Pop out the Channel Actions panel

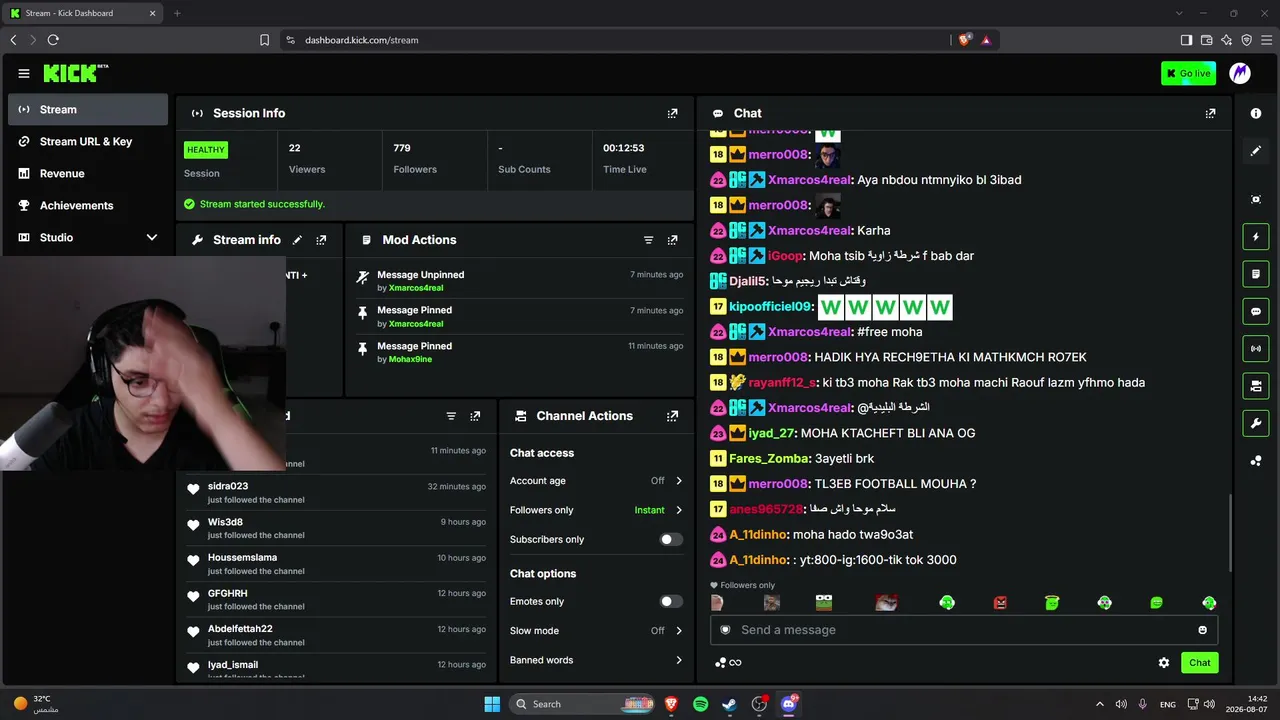click(x=672, y=416)
